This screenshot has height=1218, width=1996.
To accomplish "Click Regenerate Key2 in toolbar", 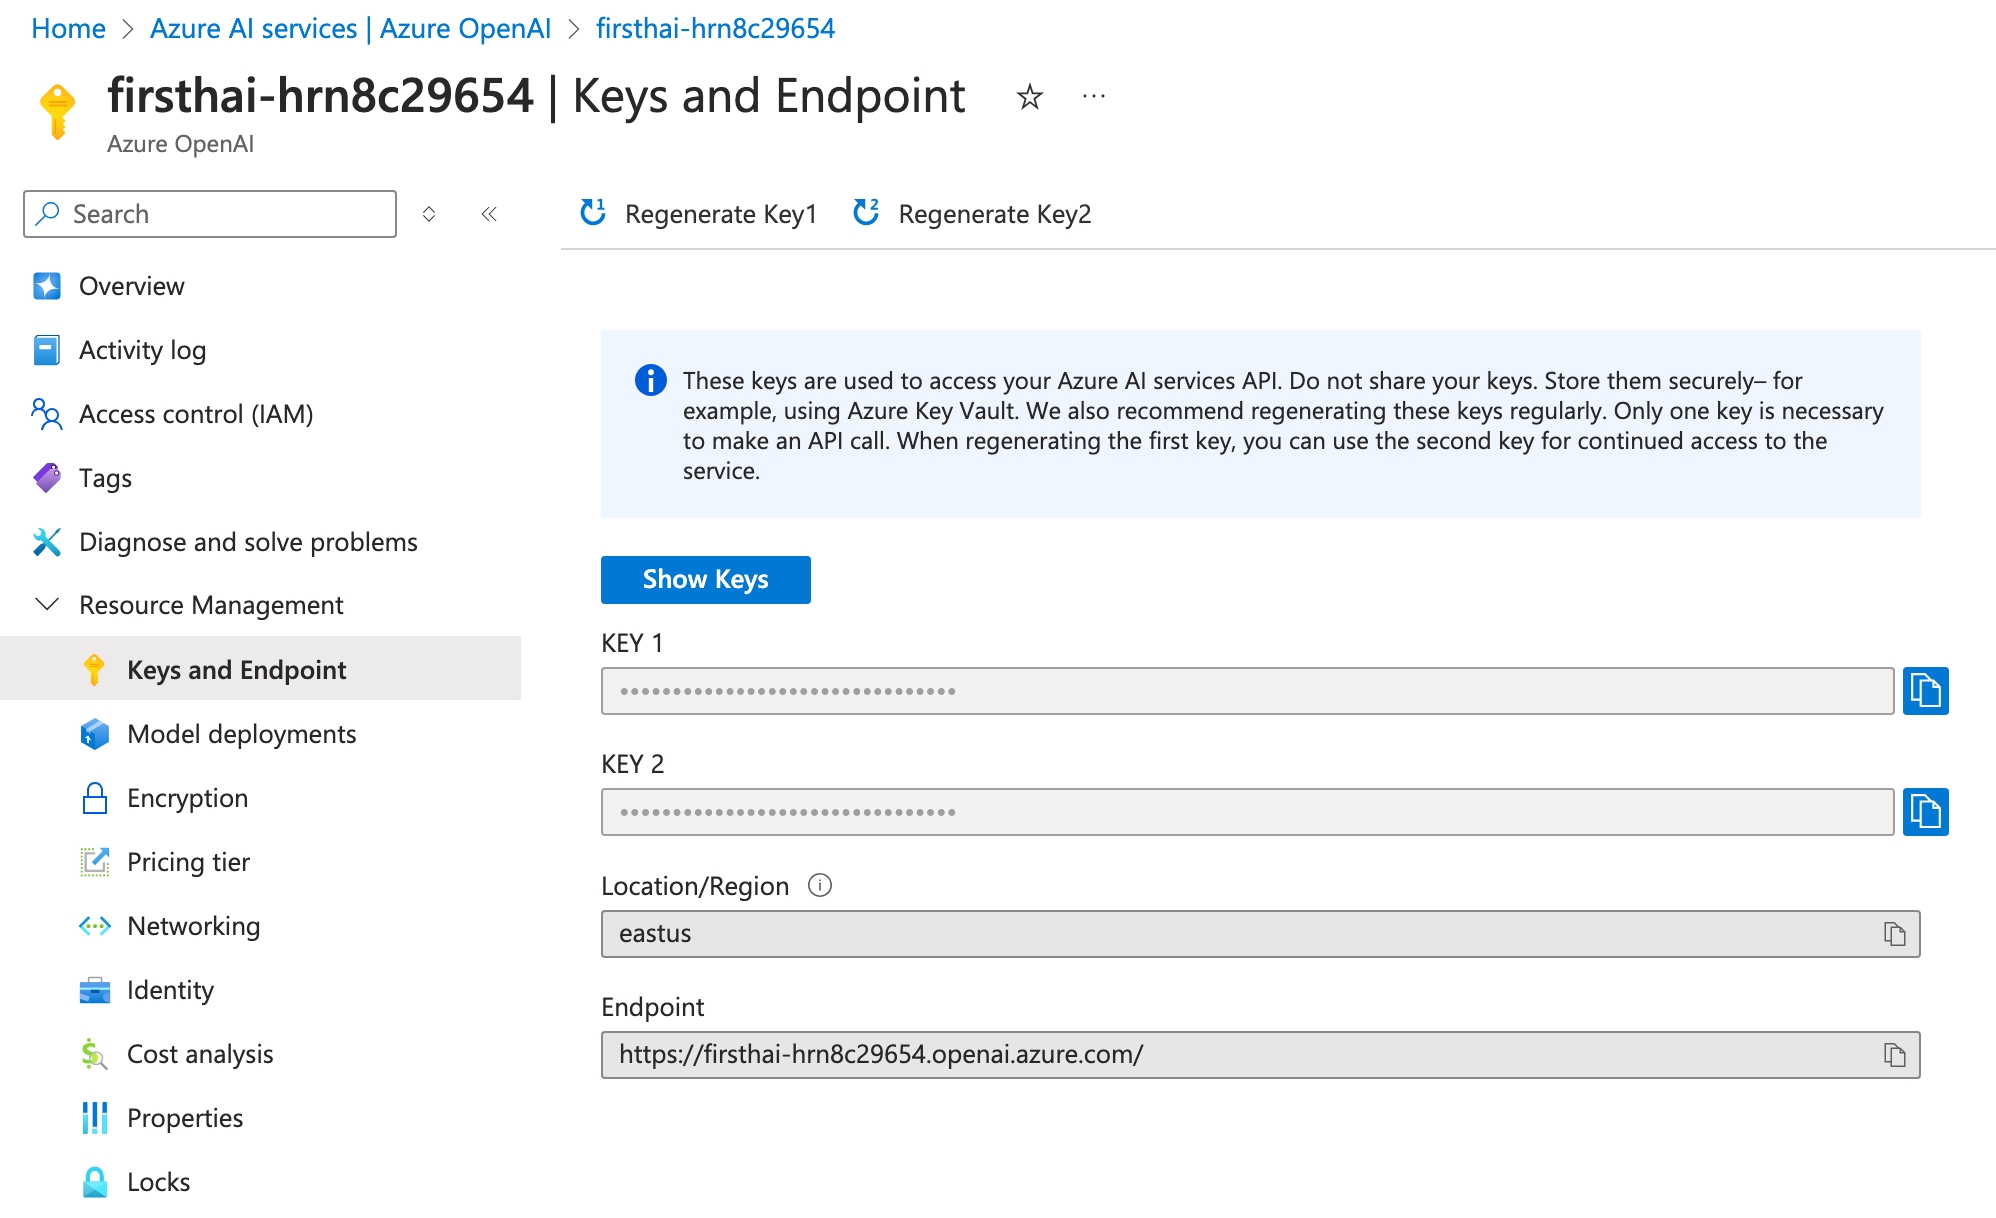I will click(x=972, y=214).
